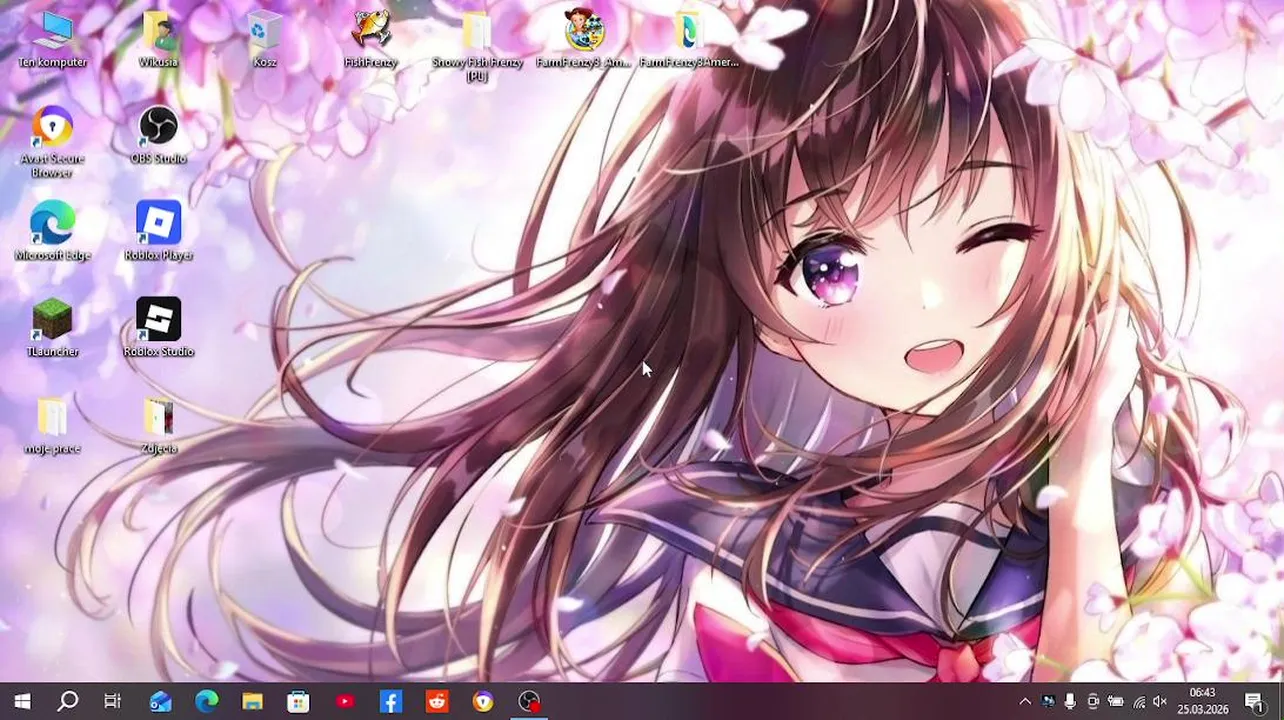Select the FarmFrenzy3 shortcut with cowgirl icon
Image resolution: width=1284 pixels, height=720 pixels.
[x=584, y=40]
